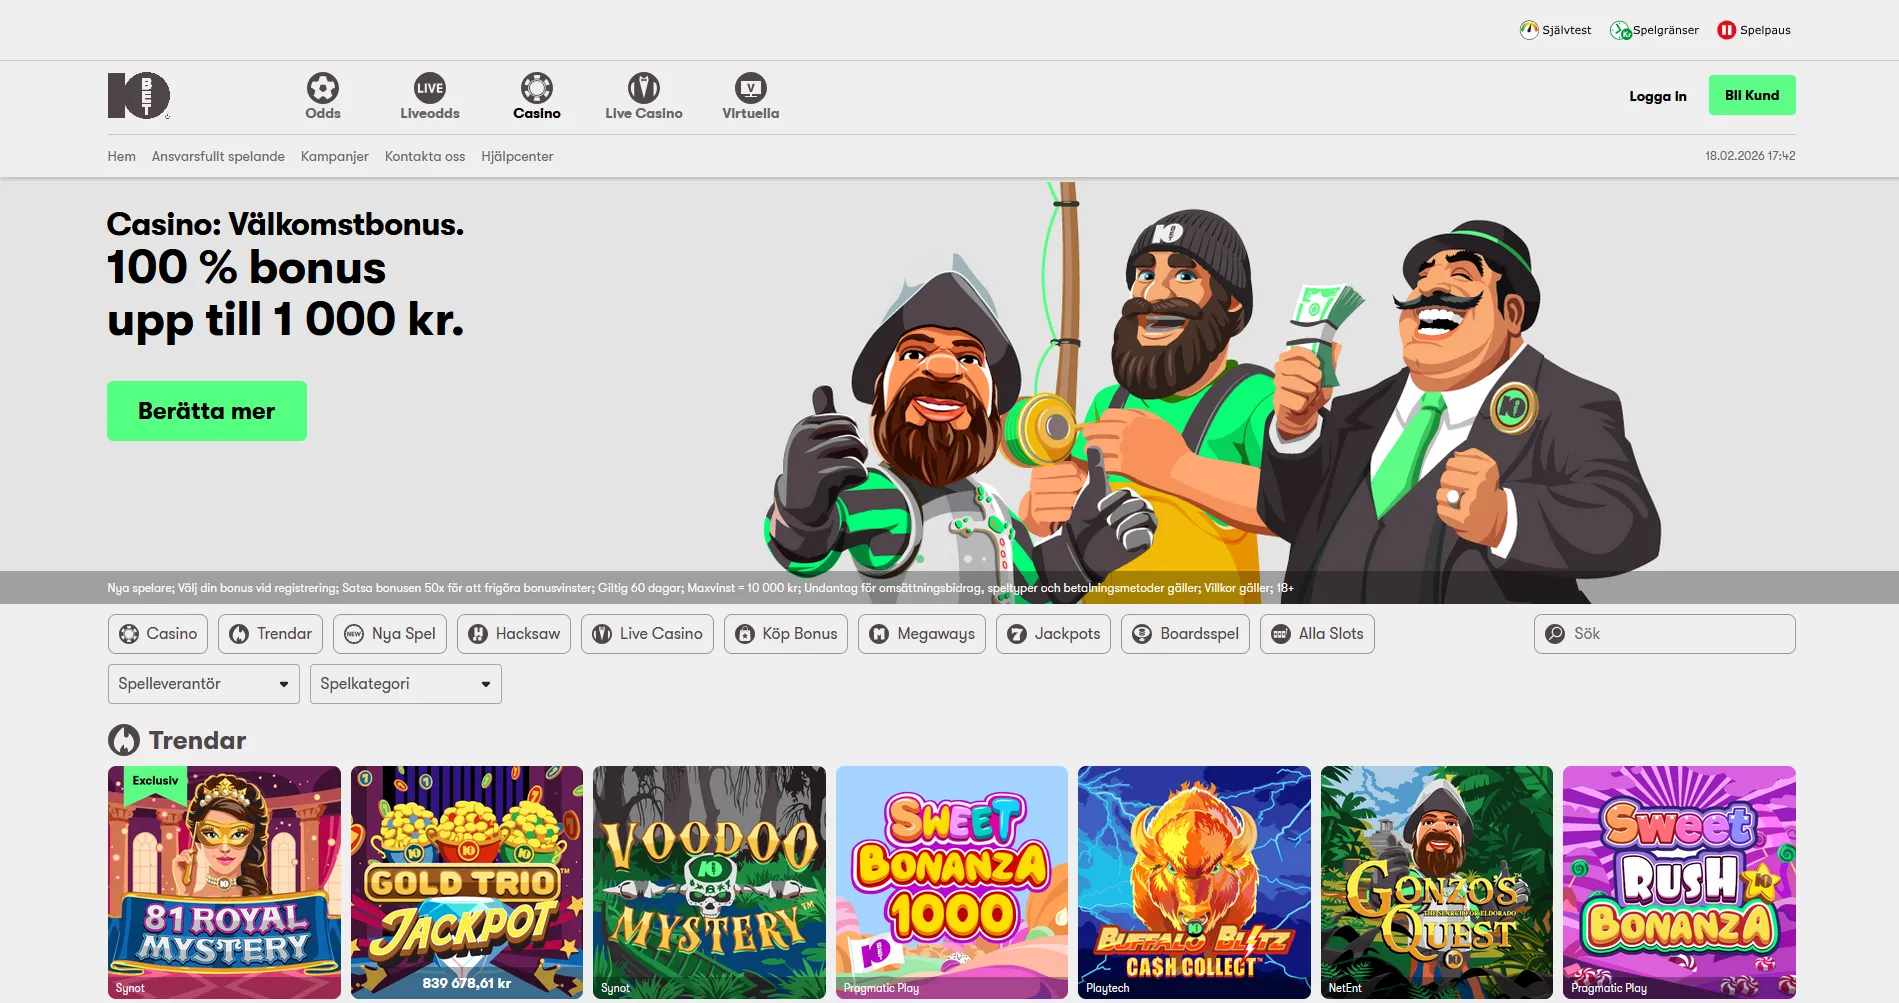Click the Spelpaus pause icon
This screenshot has height=1003, width=1899.
pyautogui.click(x=1725, y=29)
